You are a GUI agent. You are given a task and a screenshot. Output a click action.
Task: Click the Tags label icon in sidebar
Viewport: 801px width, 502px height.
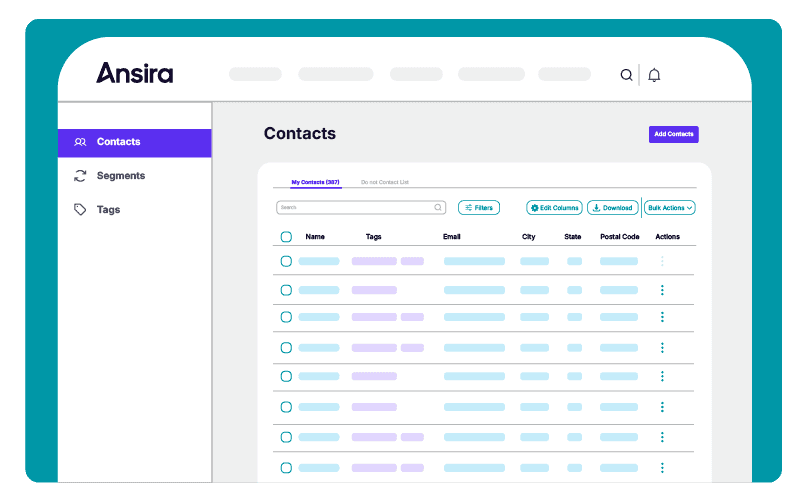[x=80, y=209]
